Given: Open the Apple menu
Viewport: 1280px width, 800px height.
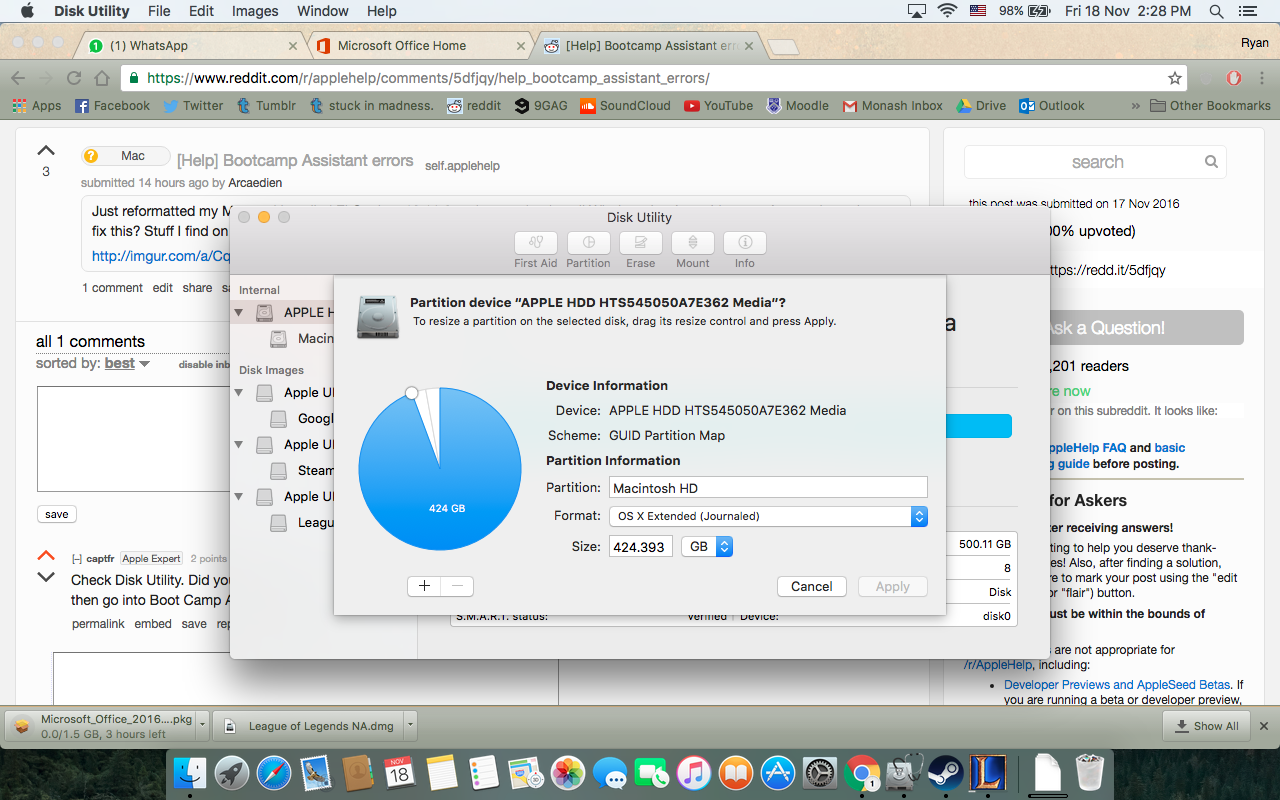Looking at the screenshot, I should [27, 11].
